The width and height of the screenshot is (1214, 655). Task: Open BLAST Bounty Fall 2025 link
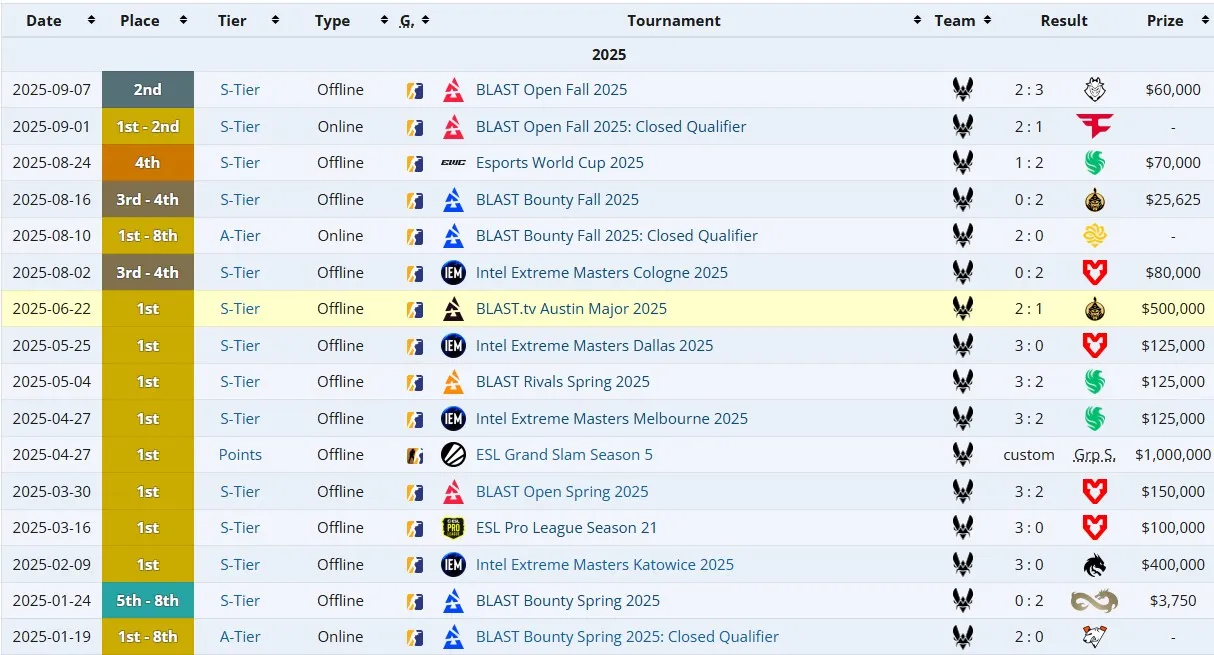click(x=557, y=199)
